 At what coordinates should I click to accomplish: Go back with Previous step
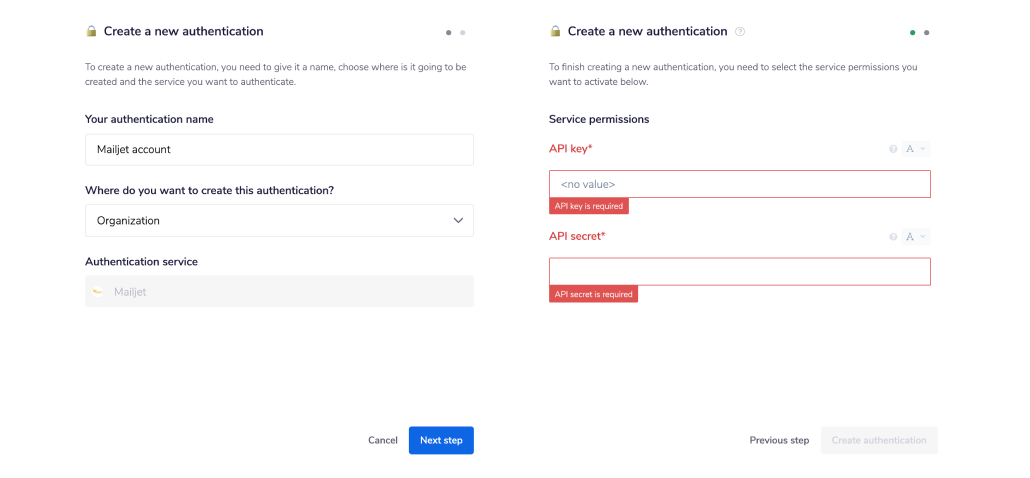pos(779,441)
